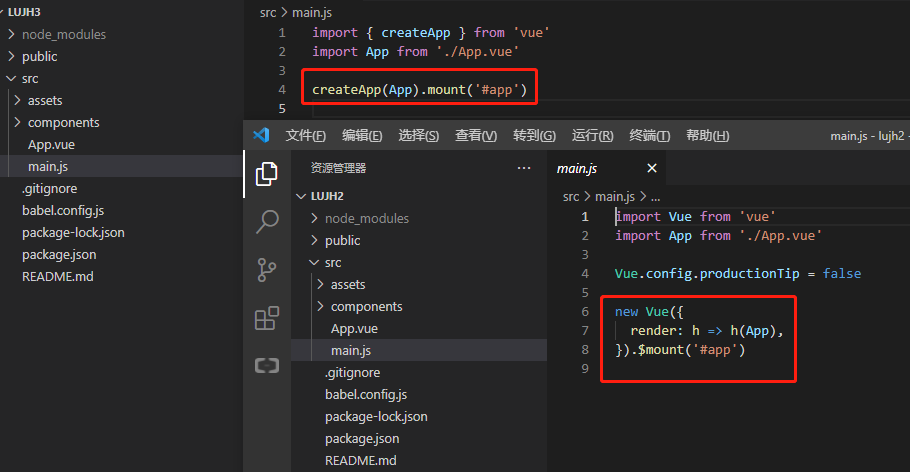The width and height of the screenshot is (910, 472).
Task: Open the 查看(V) menu
Action: [x=476, y=136]
